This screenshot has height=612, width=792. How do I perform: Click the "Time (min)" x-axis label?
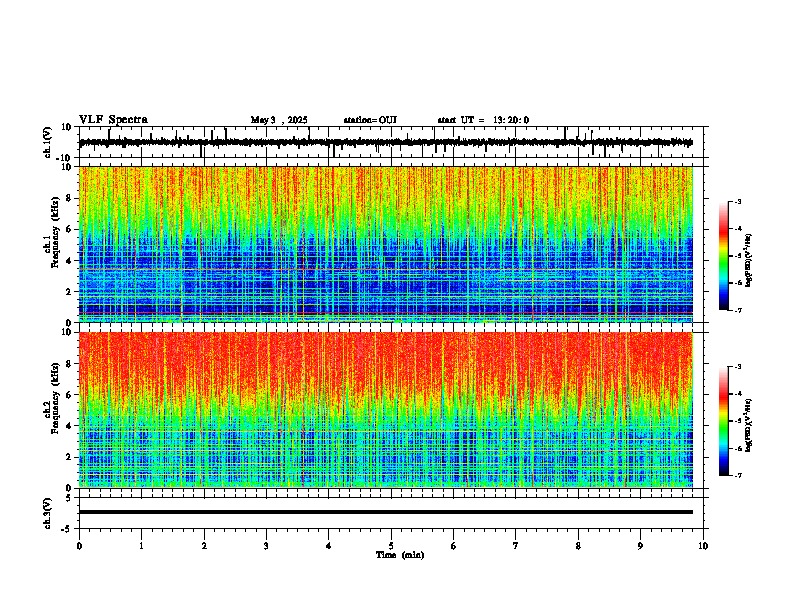[400, 555]
